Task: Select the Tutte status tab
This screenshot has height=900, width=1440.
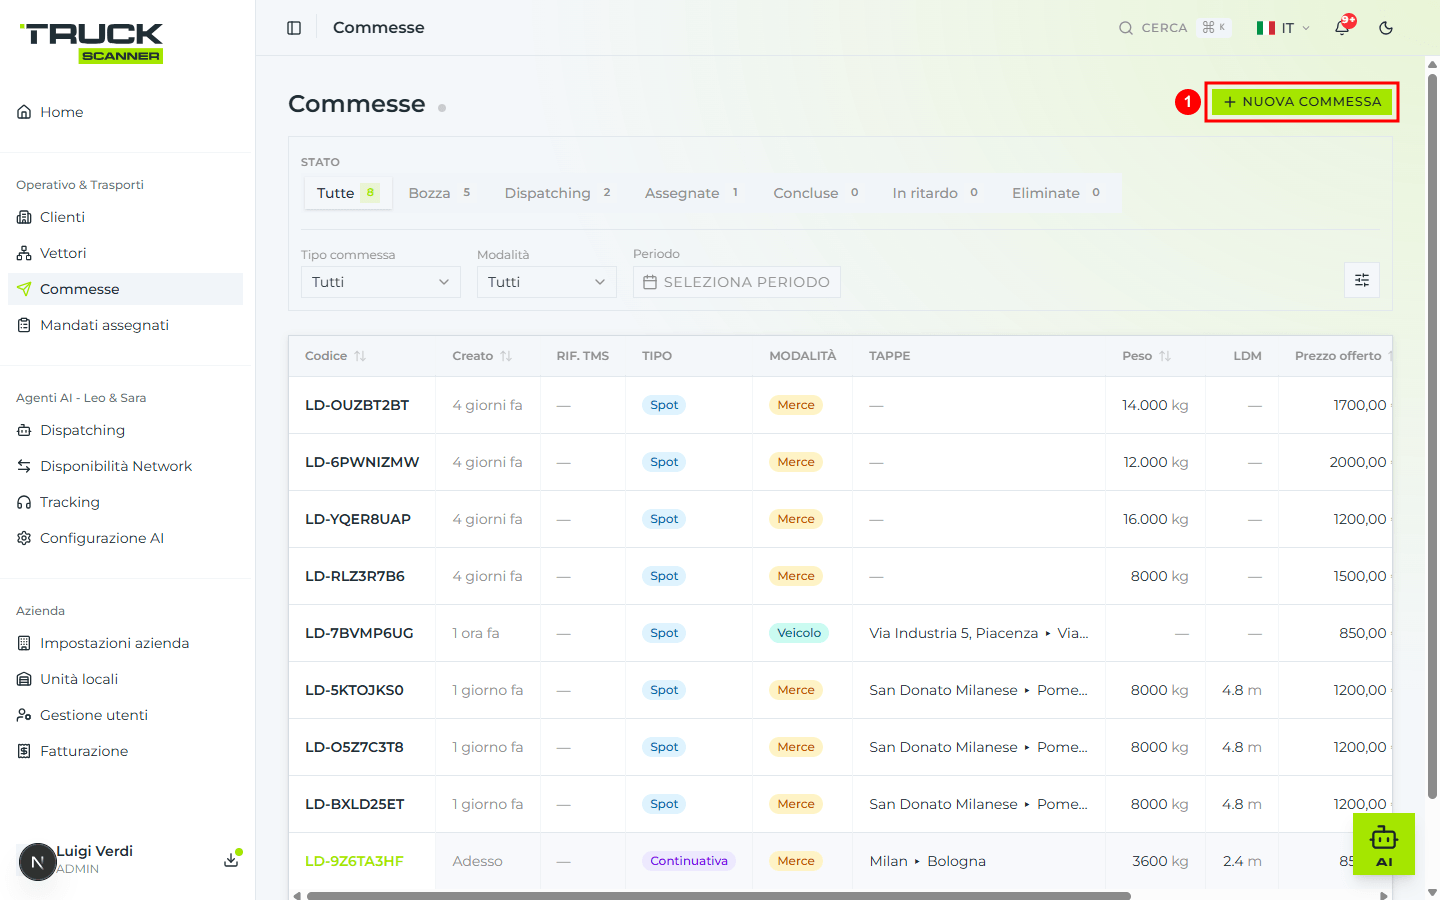Action: [347, 193]
